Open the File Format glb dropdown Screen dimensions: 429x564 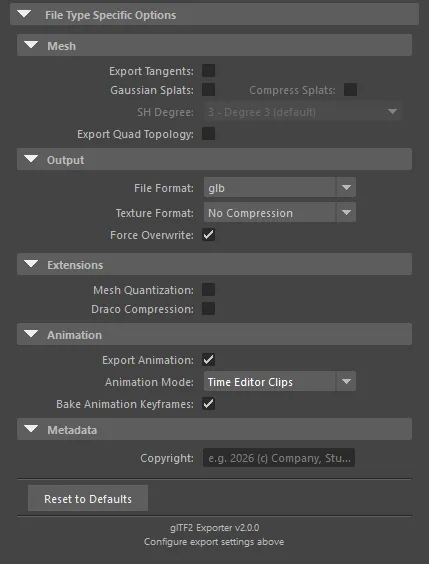click(280, 187)
